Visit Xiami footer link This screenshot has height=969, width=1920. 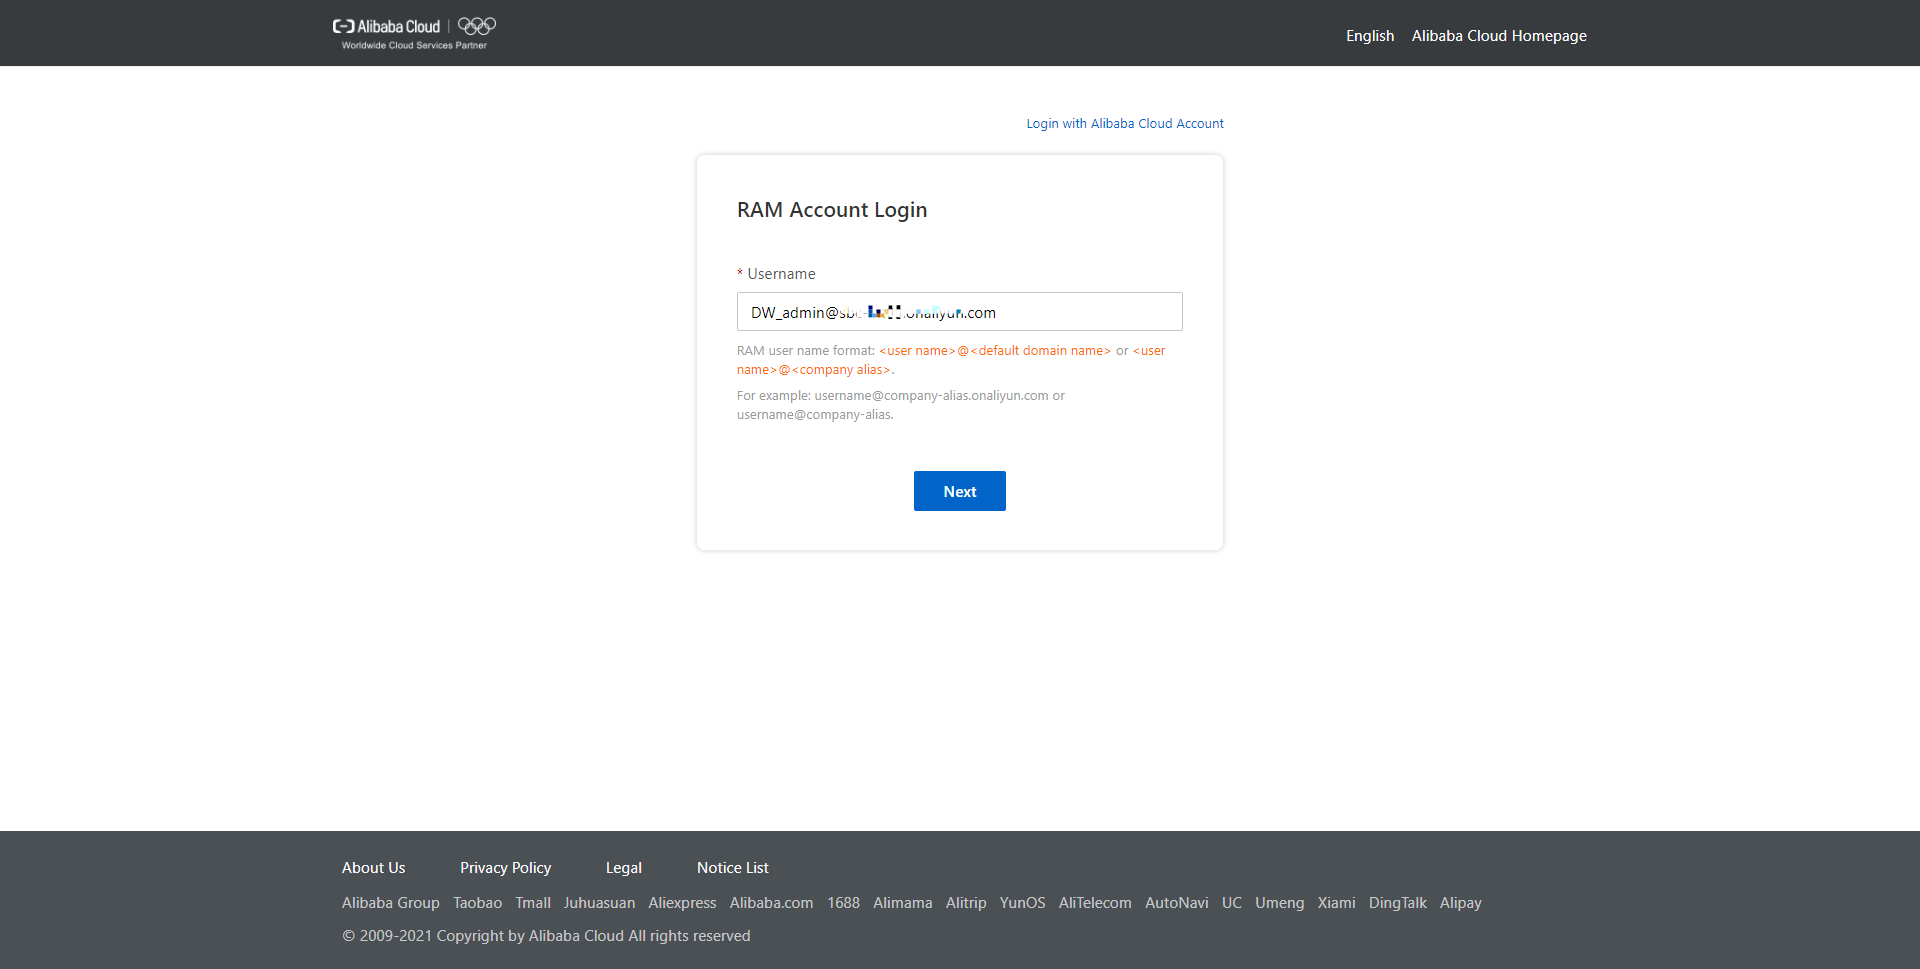coord(1336,903)
